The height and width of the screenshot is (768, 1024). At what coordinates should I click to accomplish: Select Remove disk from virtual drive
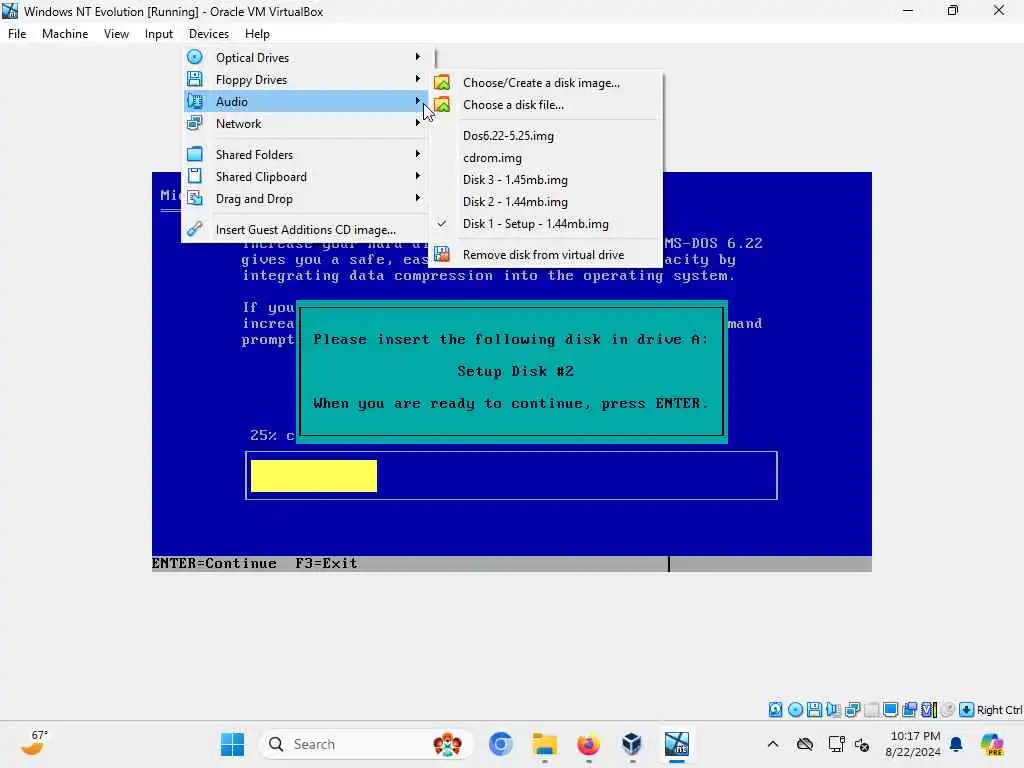pos(543,254)
